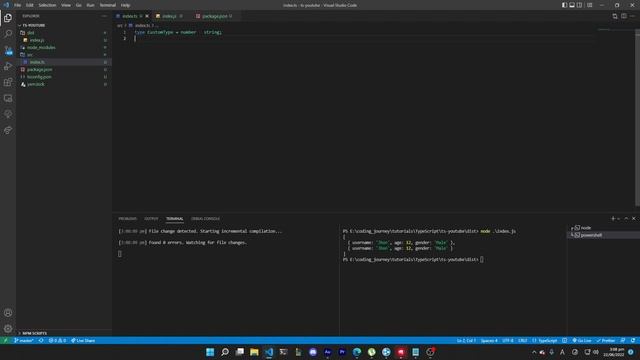
Task: Click the master branch in status bar
Action: click(24, 340)
